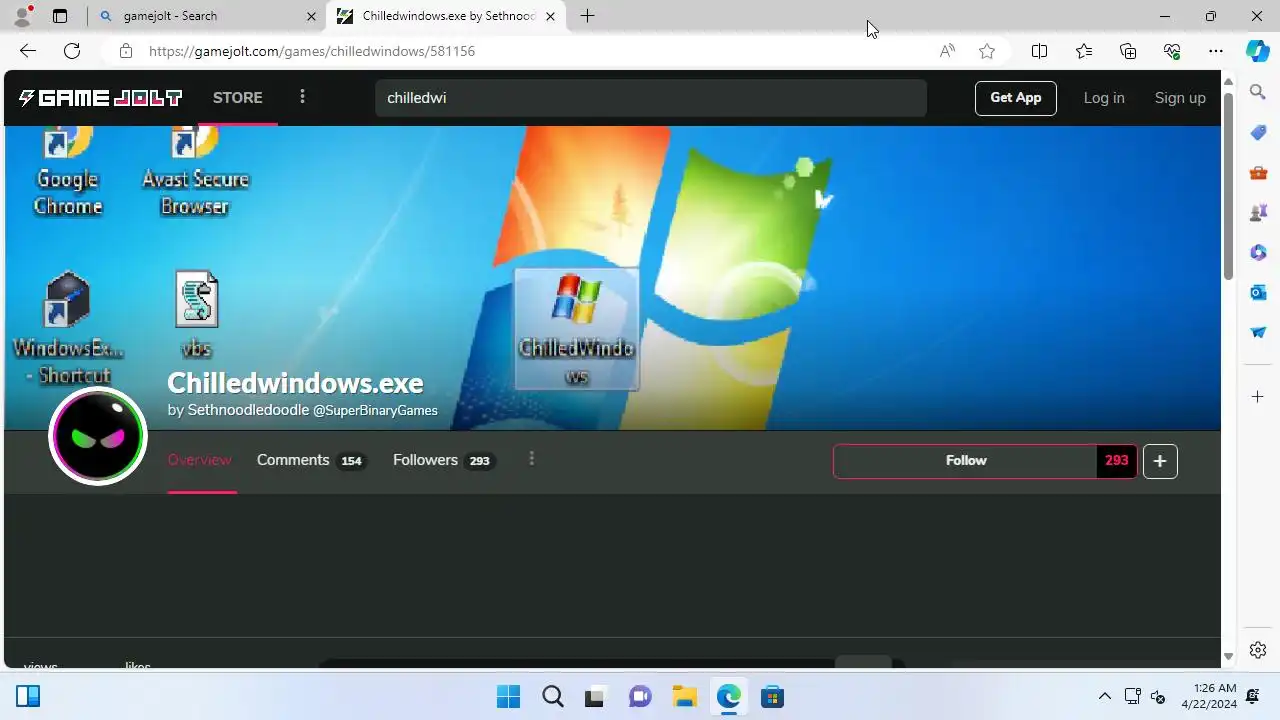Viewport: 1280px width, 720px height.
Task: Open the sidebar Shopping tag
Action: pos(1258,132)
